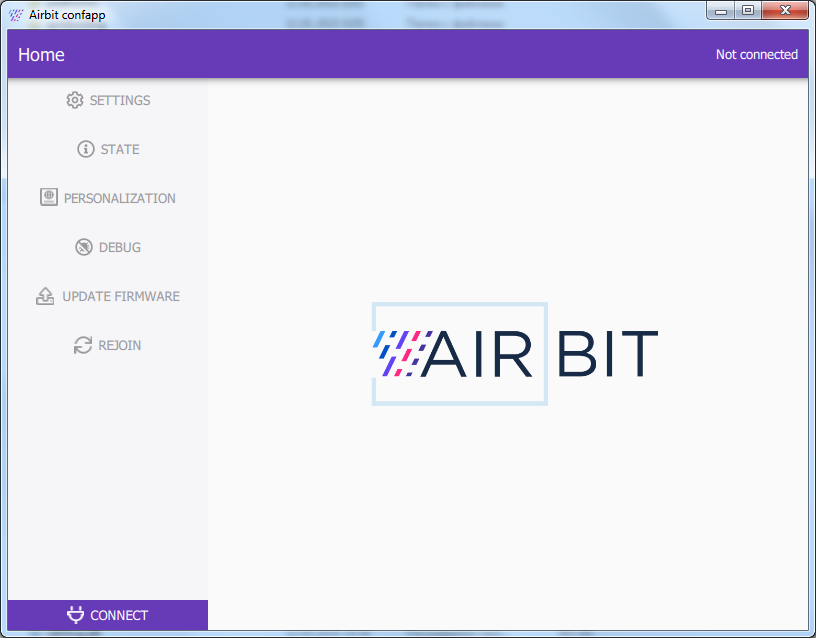Select the REJOIN menu label
The width and height of the screenshot is (816, 638).
120,345
